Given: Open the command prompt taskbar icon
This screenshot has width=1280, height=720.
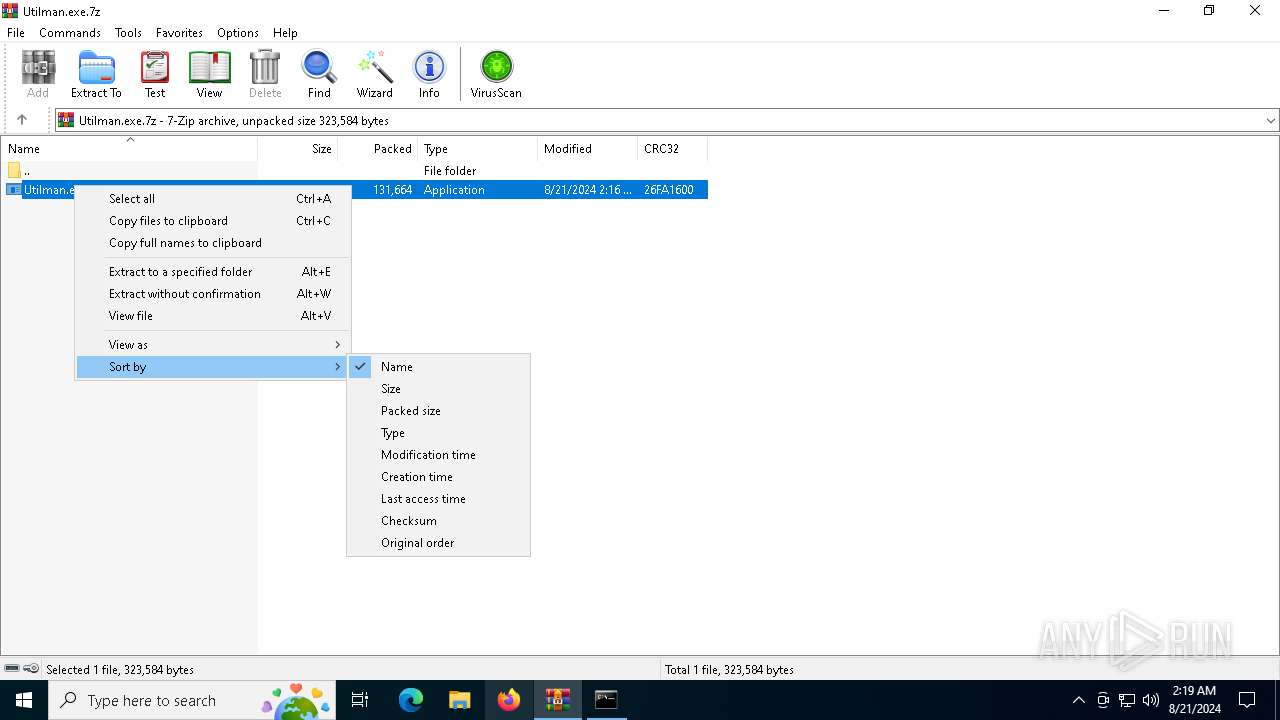Looking at the screenshot, I should pos(606,700).
